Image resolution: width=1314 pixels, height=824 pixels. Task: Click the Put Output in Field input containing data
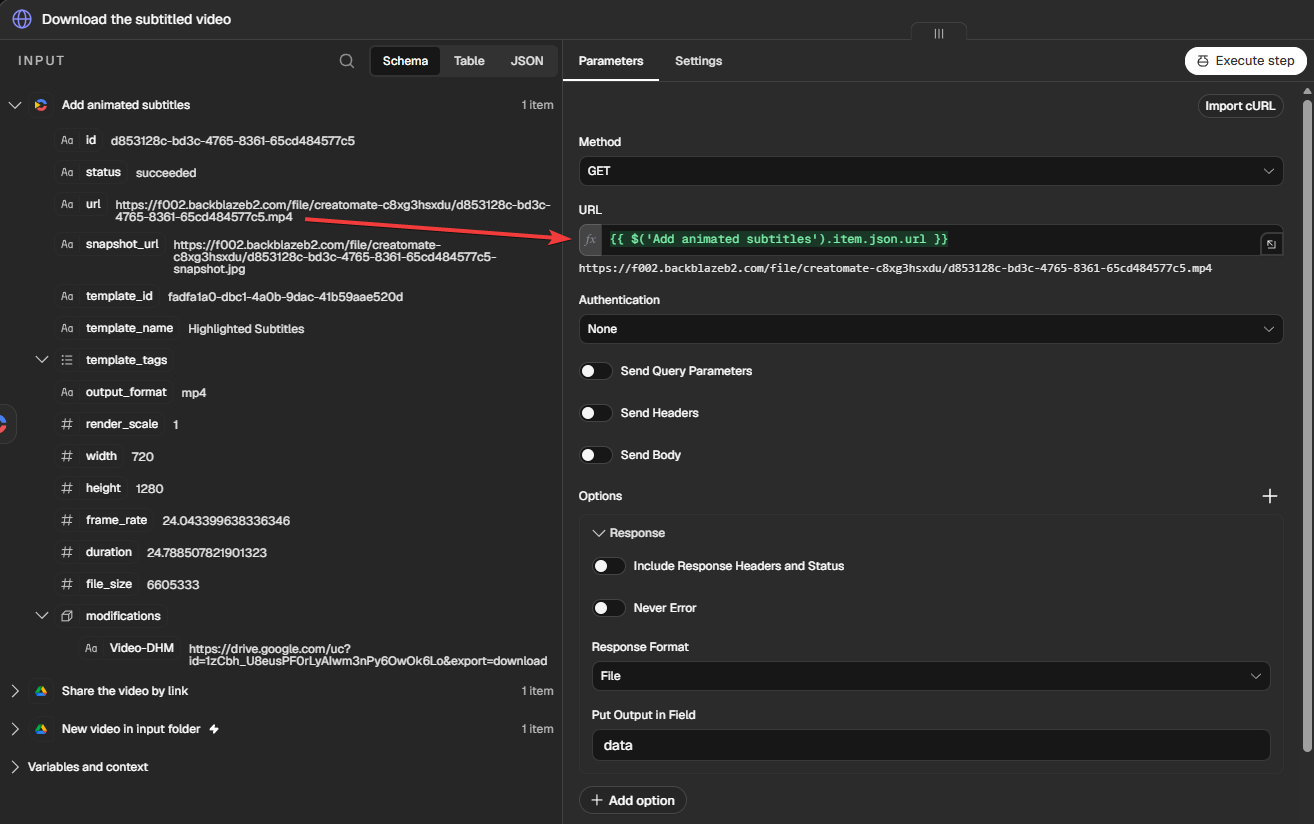tap(931, 745)
